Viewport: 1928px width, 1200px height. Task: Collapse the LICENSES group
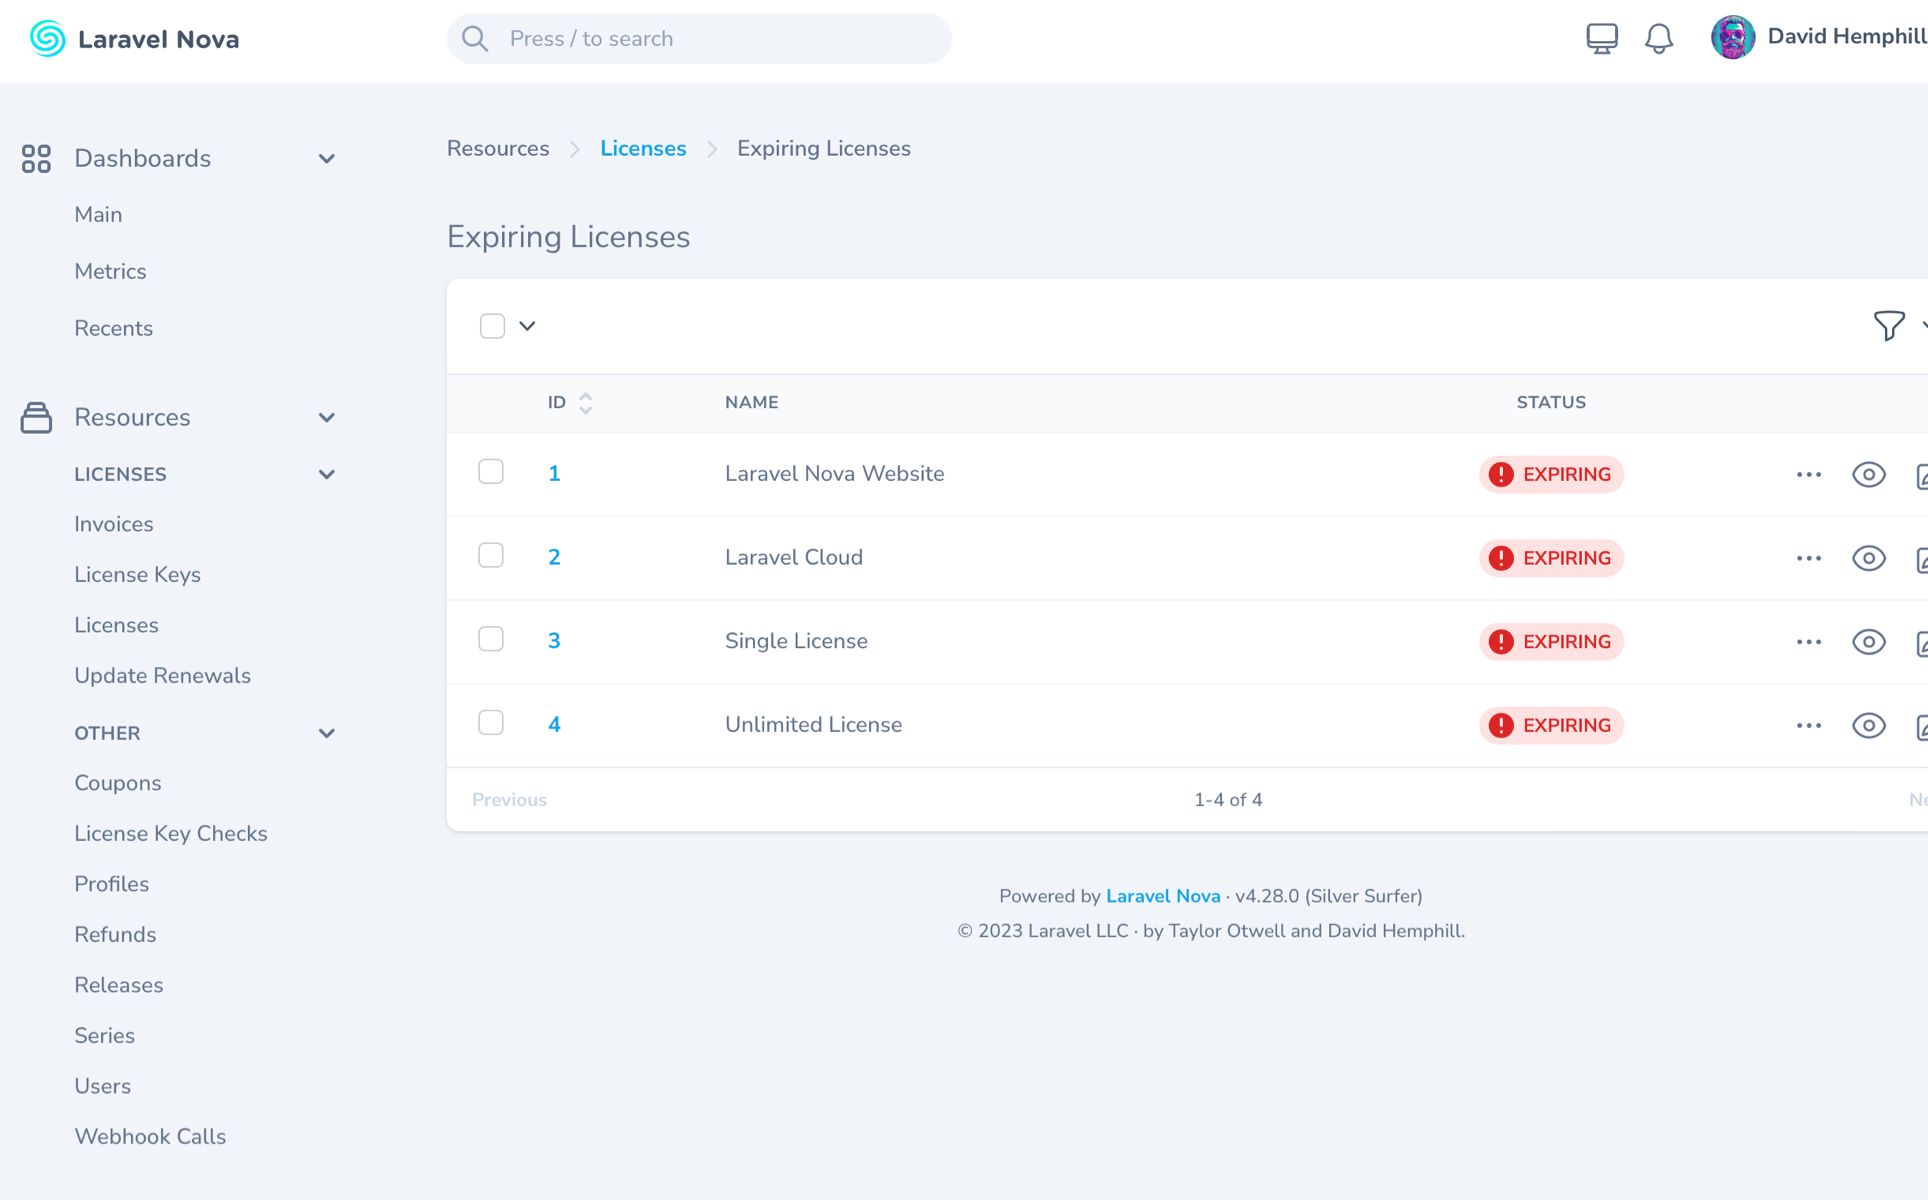326,475
